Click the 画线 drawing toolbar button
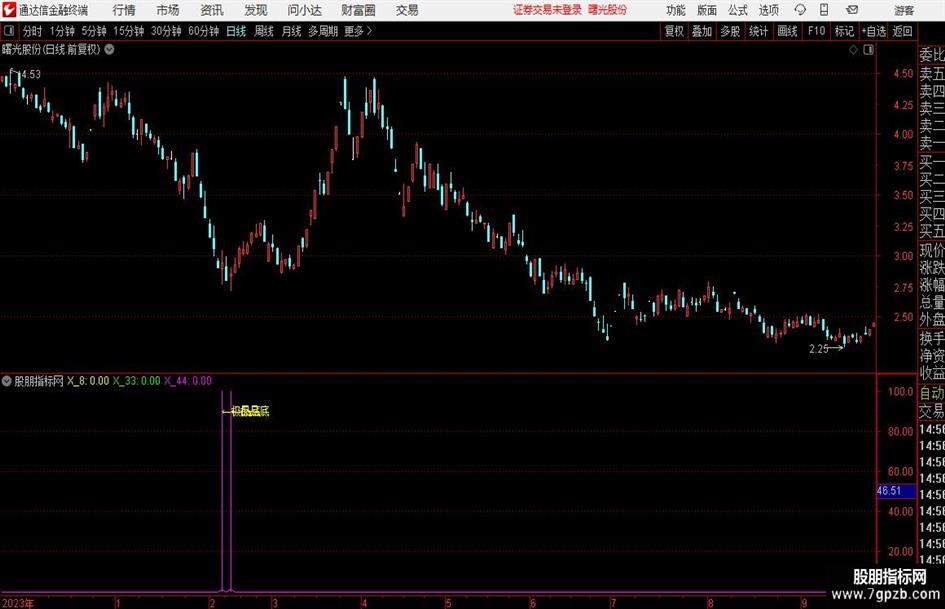Screen dimensions: 945x609 click(787, 31)
